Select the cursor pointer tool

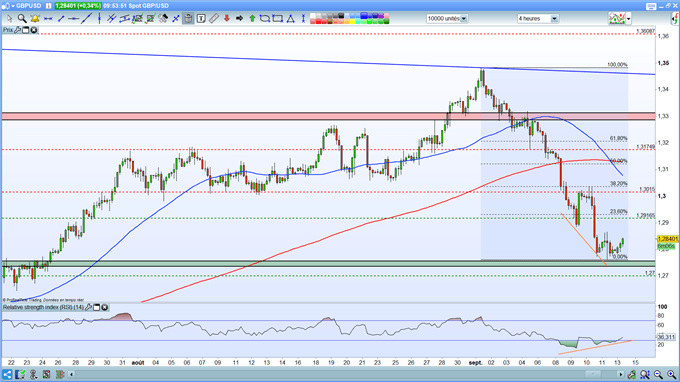pos(10,19)
